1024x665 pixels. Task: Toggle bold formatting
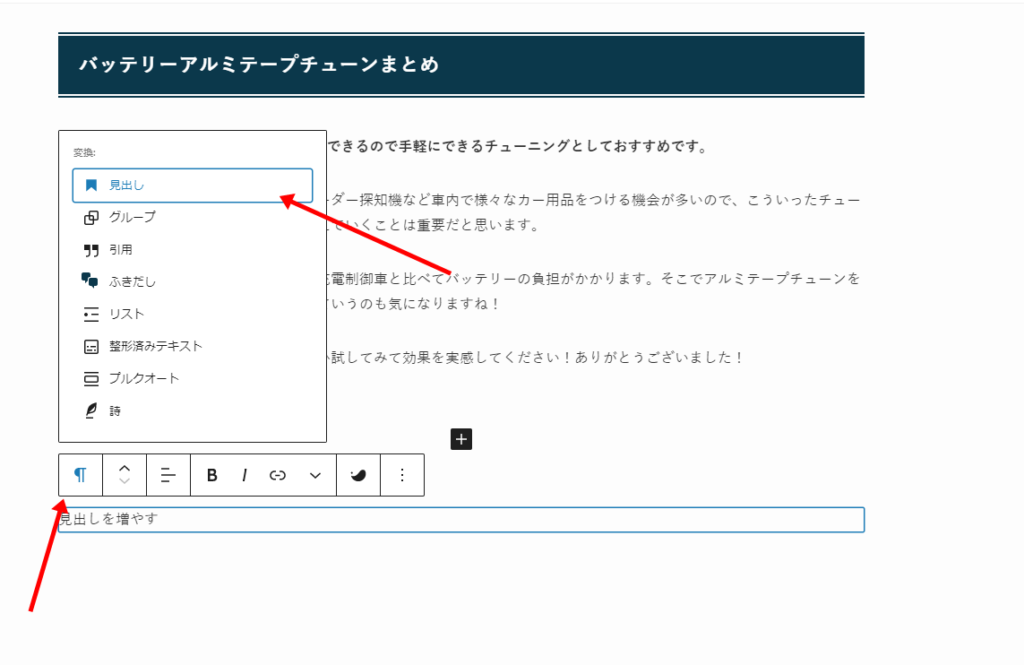(x=212, y=475)
